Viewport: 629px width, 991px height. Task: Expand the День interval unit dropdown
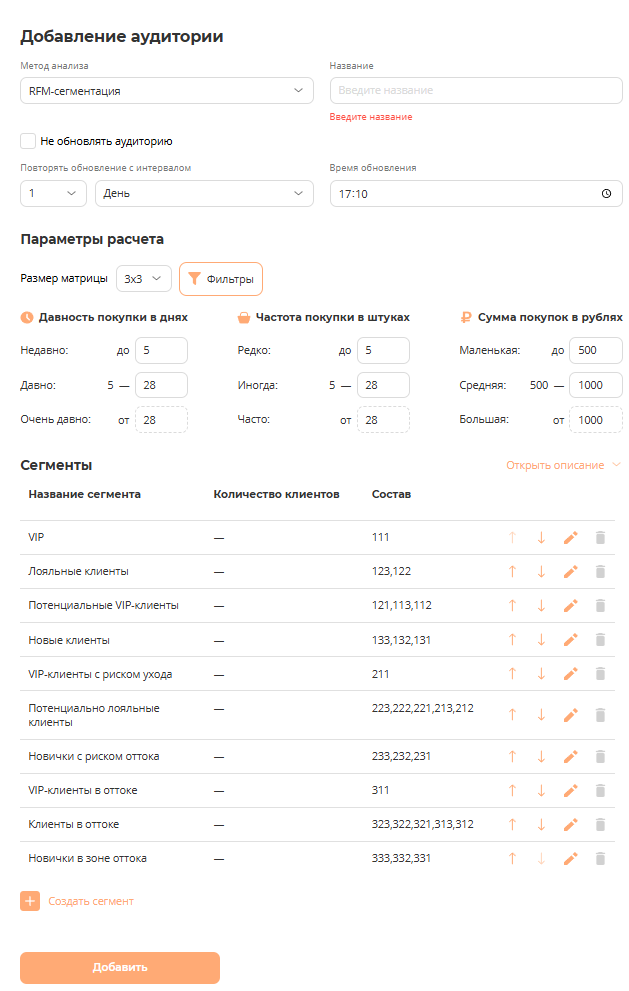pos(204,194)
